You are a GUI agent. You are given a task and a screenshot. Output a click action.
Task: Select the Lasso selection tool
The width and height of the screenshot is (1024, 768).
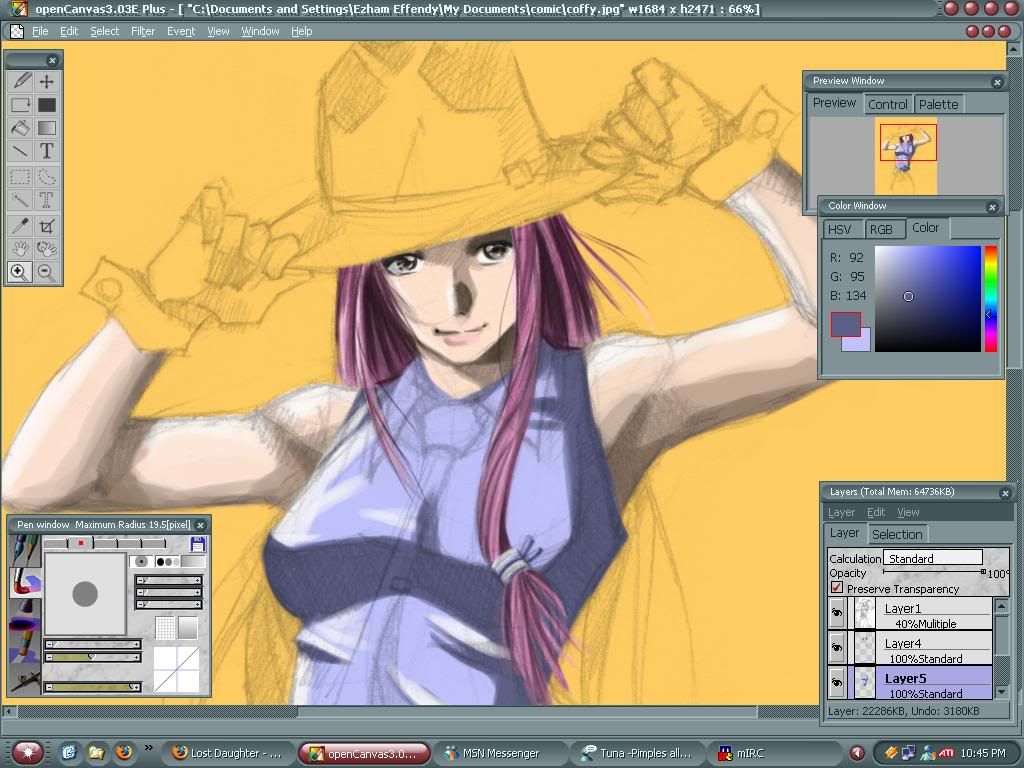point(46,177)
